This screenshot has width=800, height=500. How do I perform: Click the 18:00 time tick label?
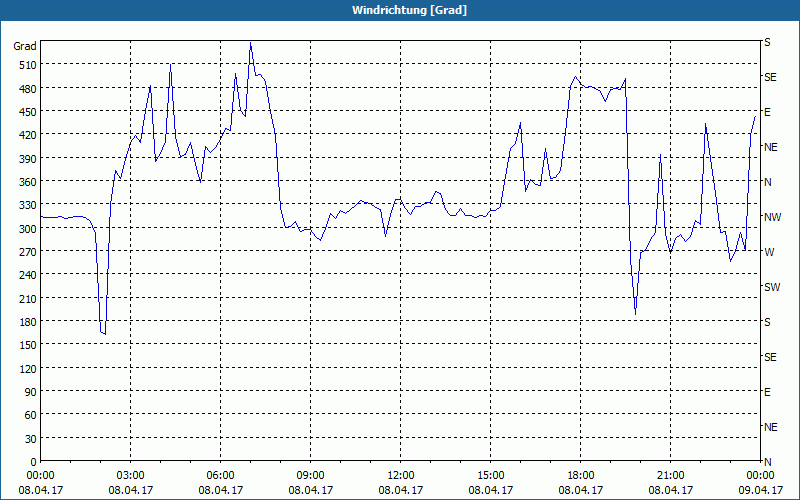tap(581, 476)
